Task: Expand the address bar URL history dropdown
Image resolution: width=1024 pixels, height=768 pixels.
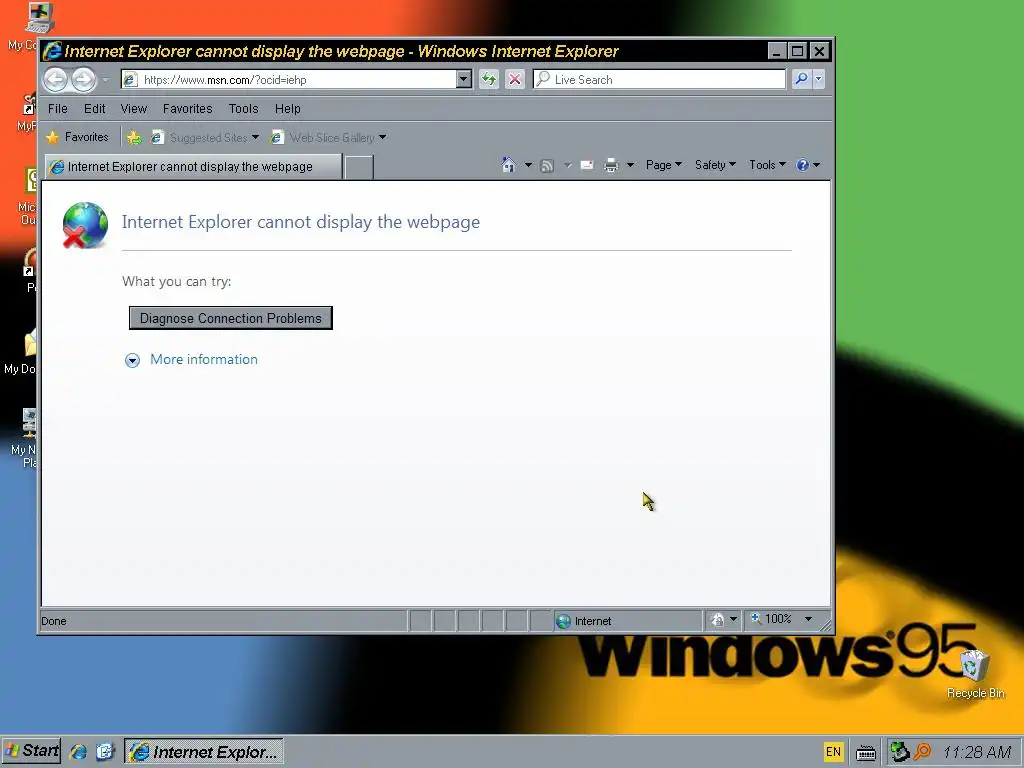Action: tap(464, 80)
